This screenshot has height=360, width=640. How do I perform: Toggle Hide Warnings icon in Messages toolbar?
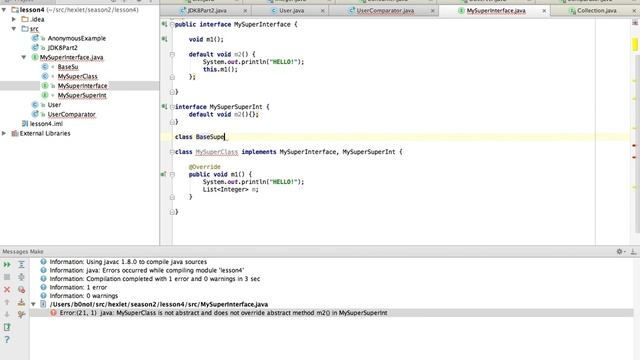click(x=21, y=289)
